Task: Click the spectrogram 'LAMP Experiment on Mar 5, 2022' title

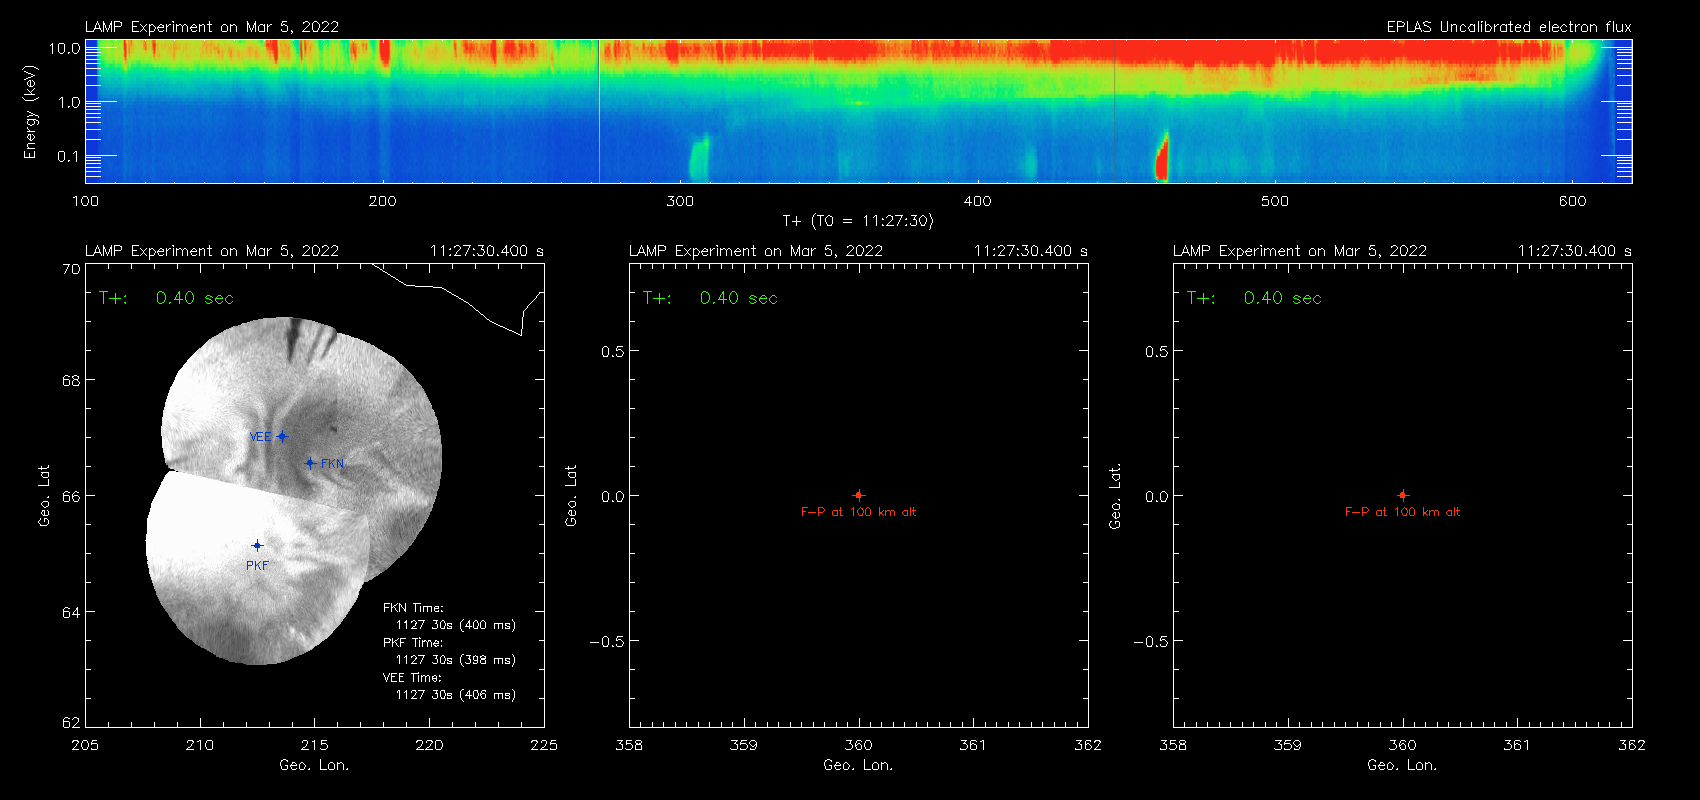Action: (x=212, y=27)
